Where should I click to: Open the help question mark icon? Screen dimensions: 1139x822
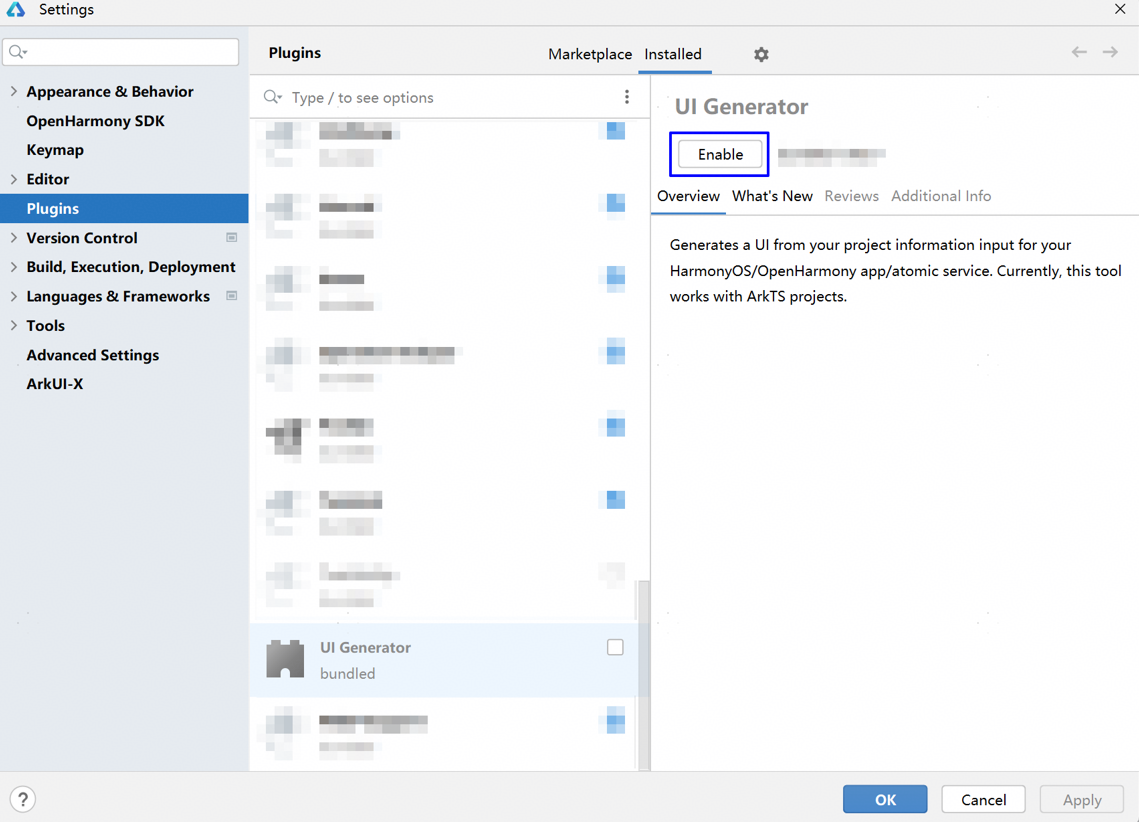click(x=23, y=799)
